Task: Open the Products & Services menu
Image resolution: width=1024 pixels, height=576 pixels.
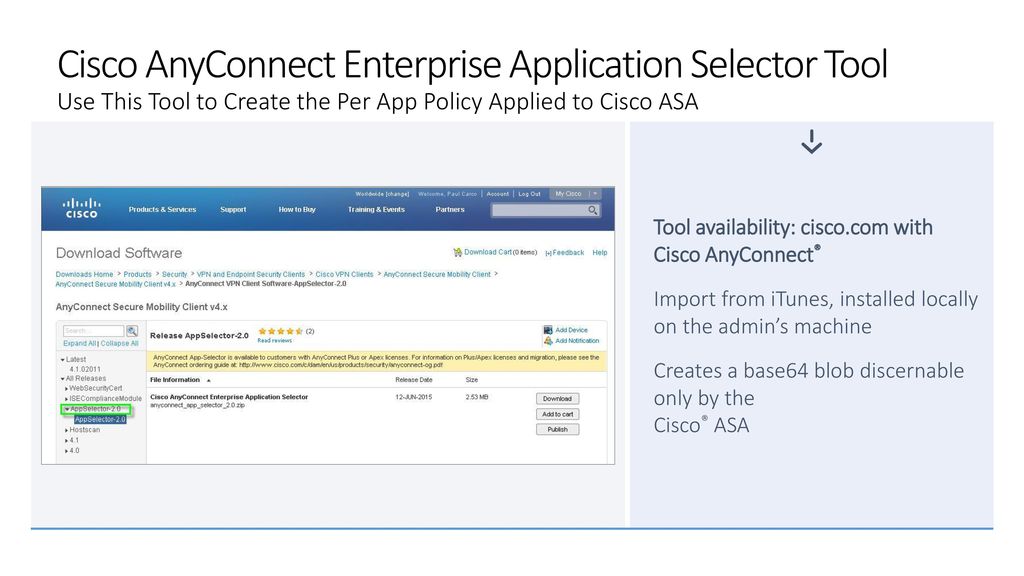Action: (x=162, y=210)
